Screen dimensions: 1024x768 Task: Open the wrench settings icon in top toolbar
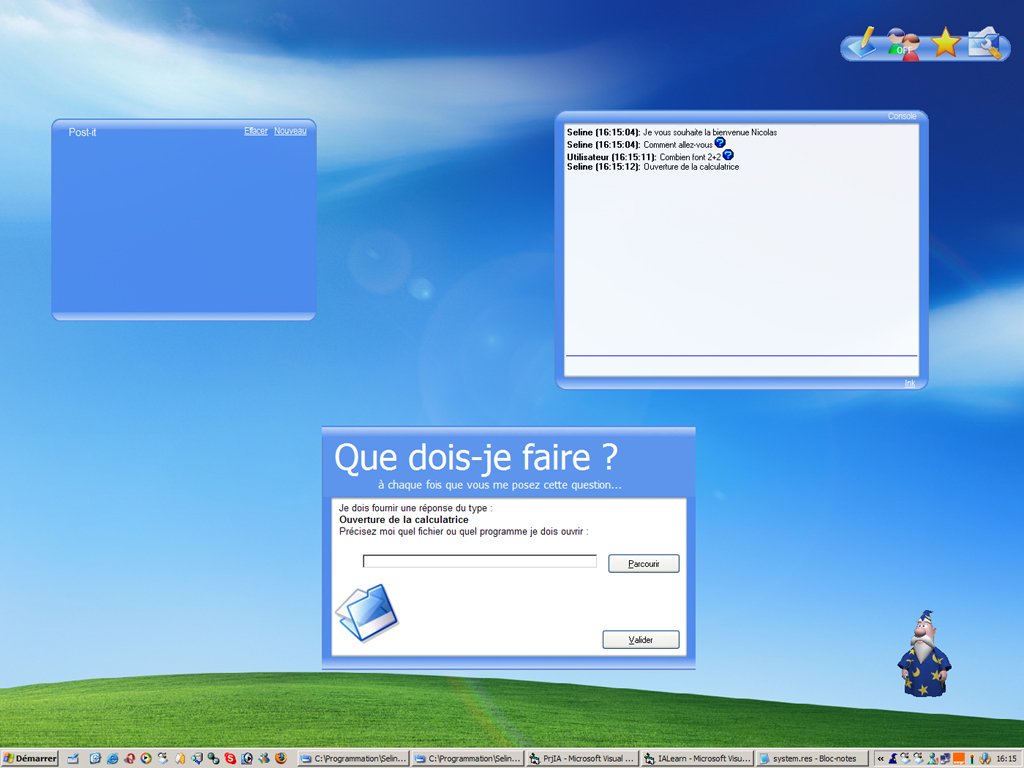tap(984, 43)
